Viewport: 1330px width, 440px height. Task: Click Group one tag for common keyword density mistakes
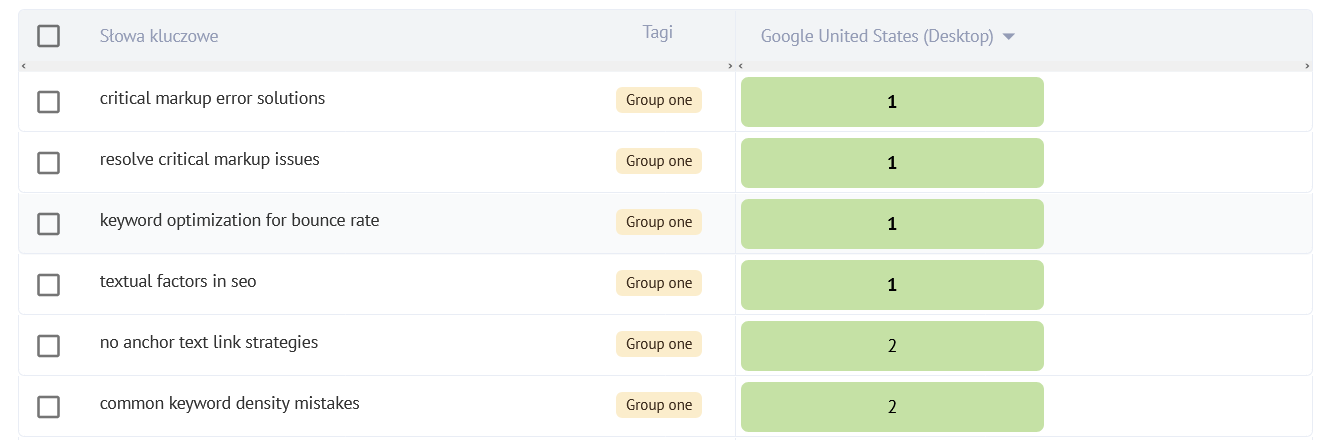659,405
